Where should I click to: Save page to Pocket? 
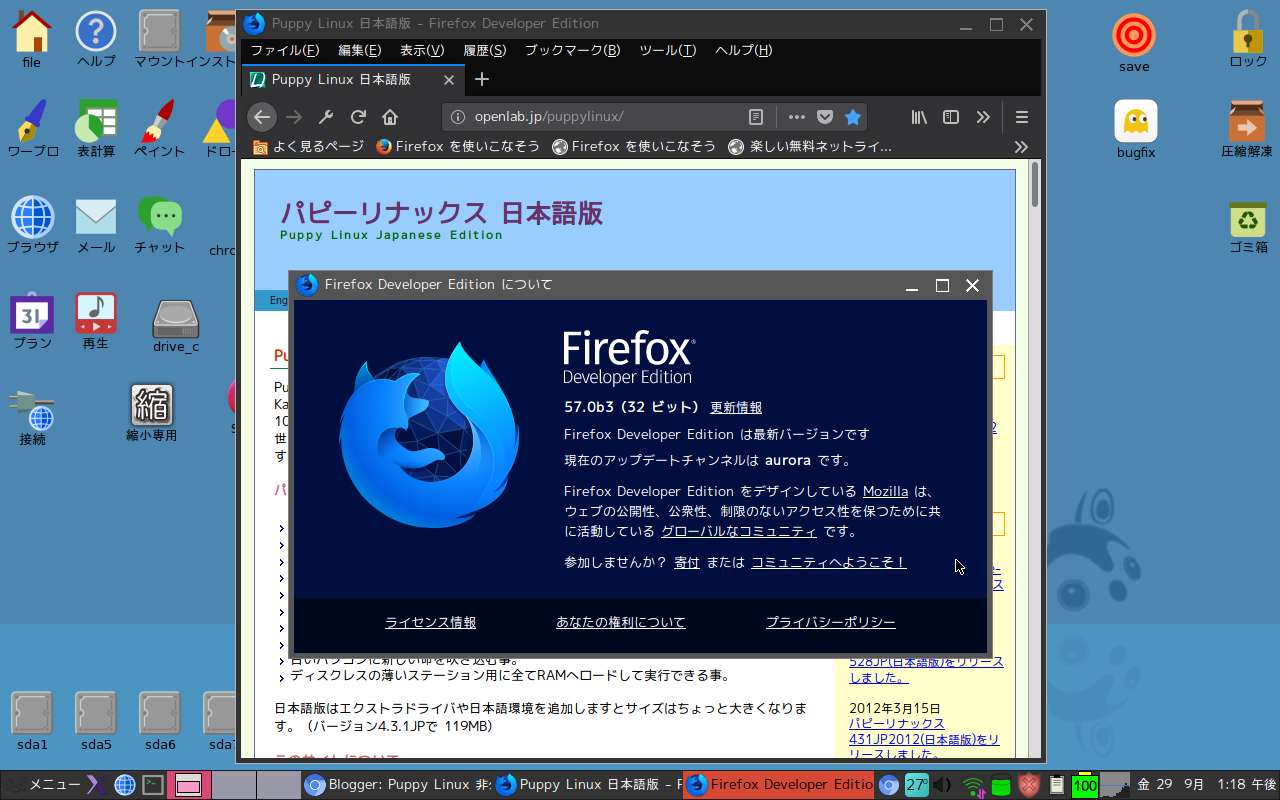point(825,117)
